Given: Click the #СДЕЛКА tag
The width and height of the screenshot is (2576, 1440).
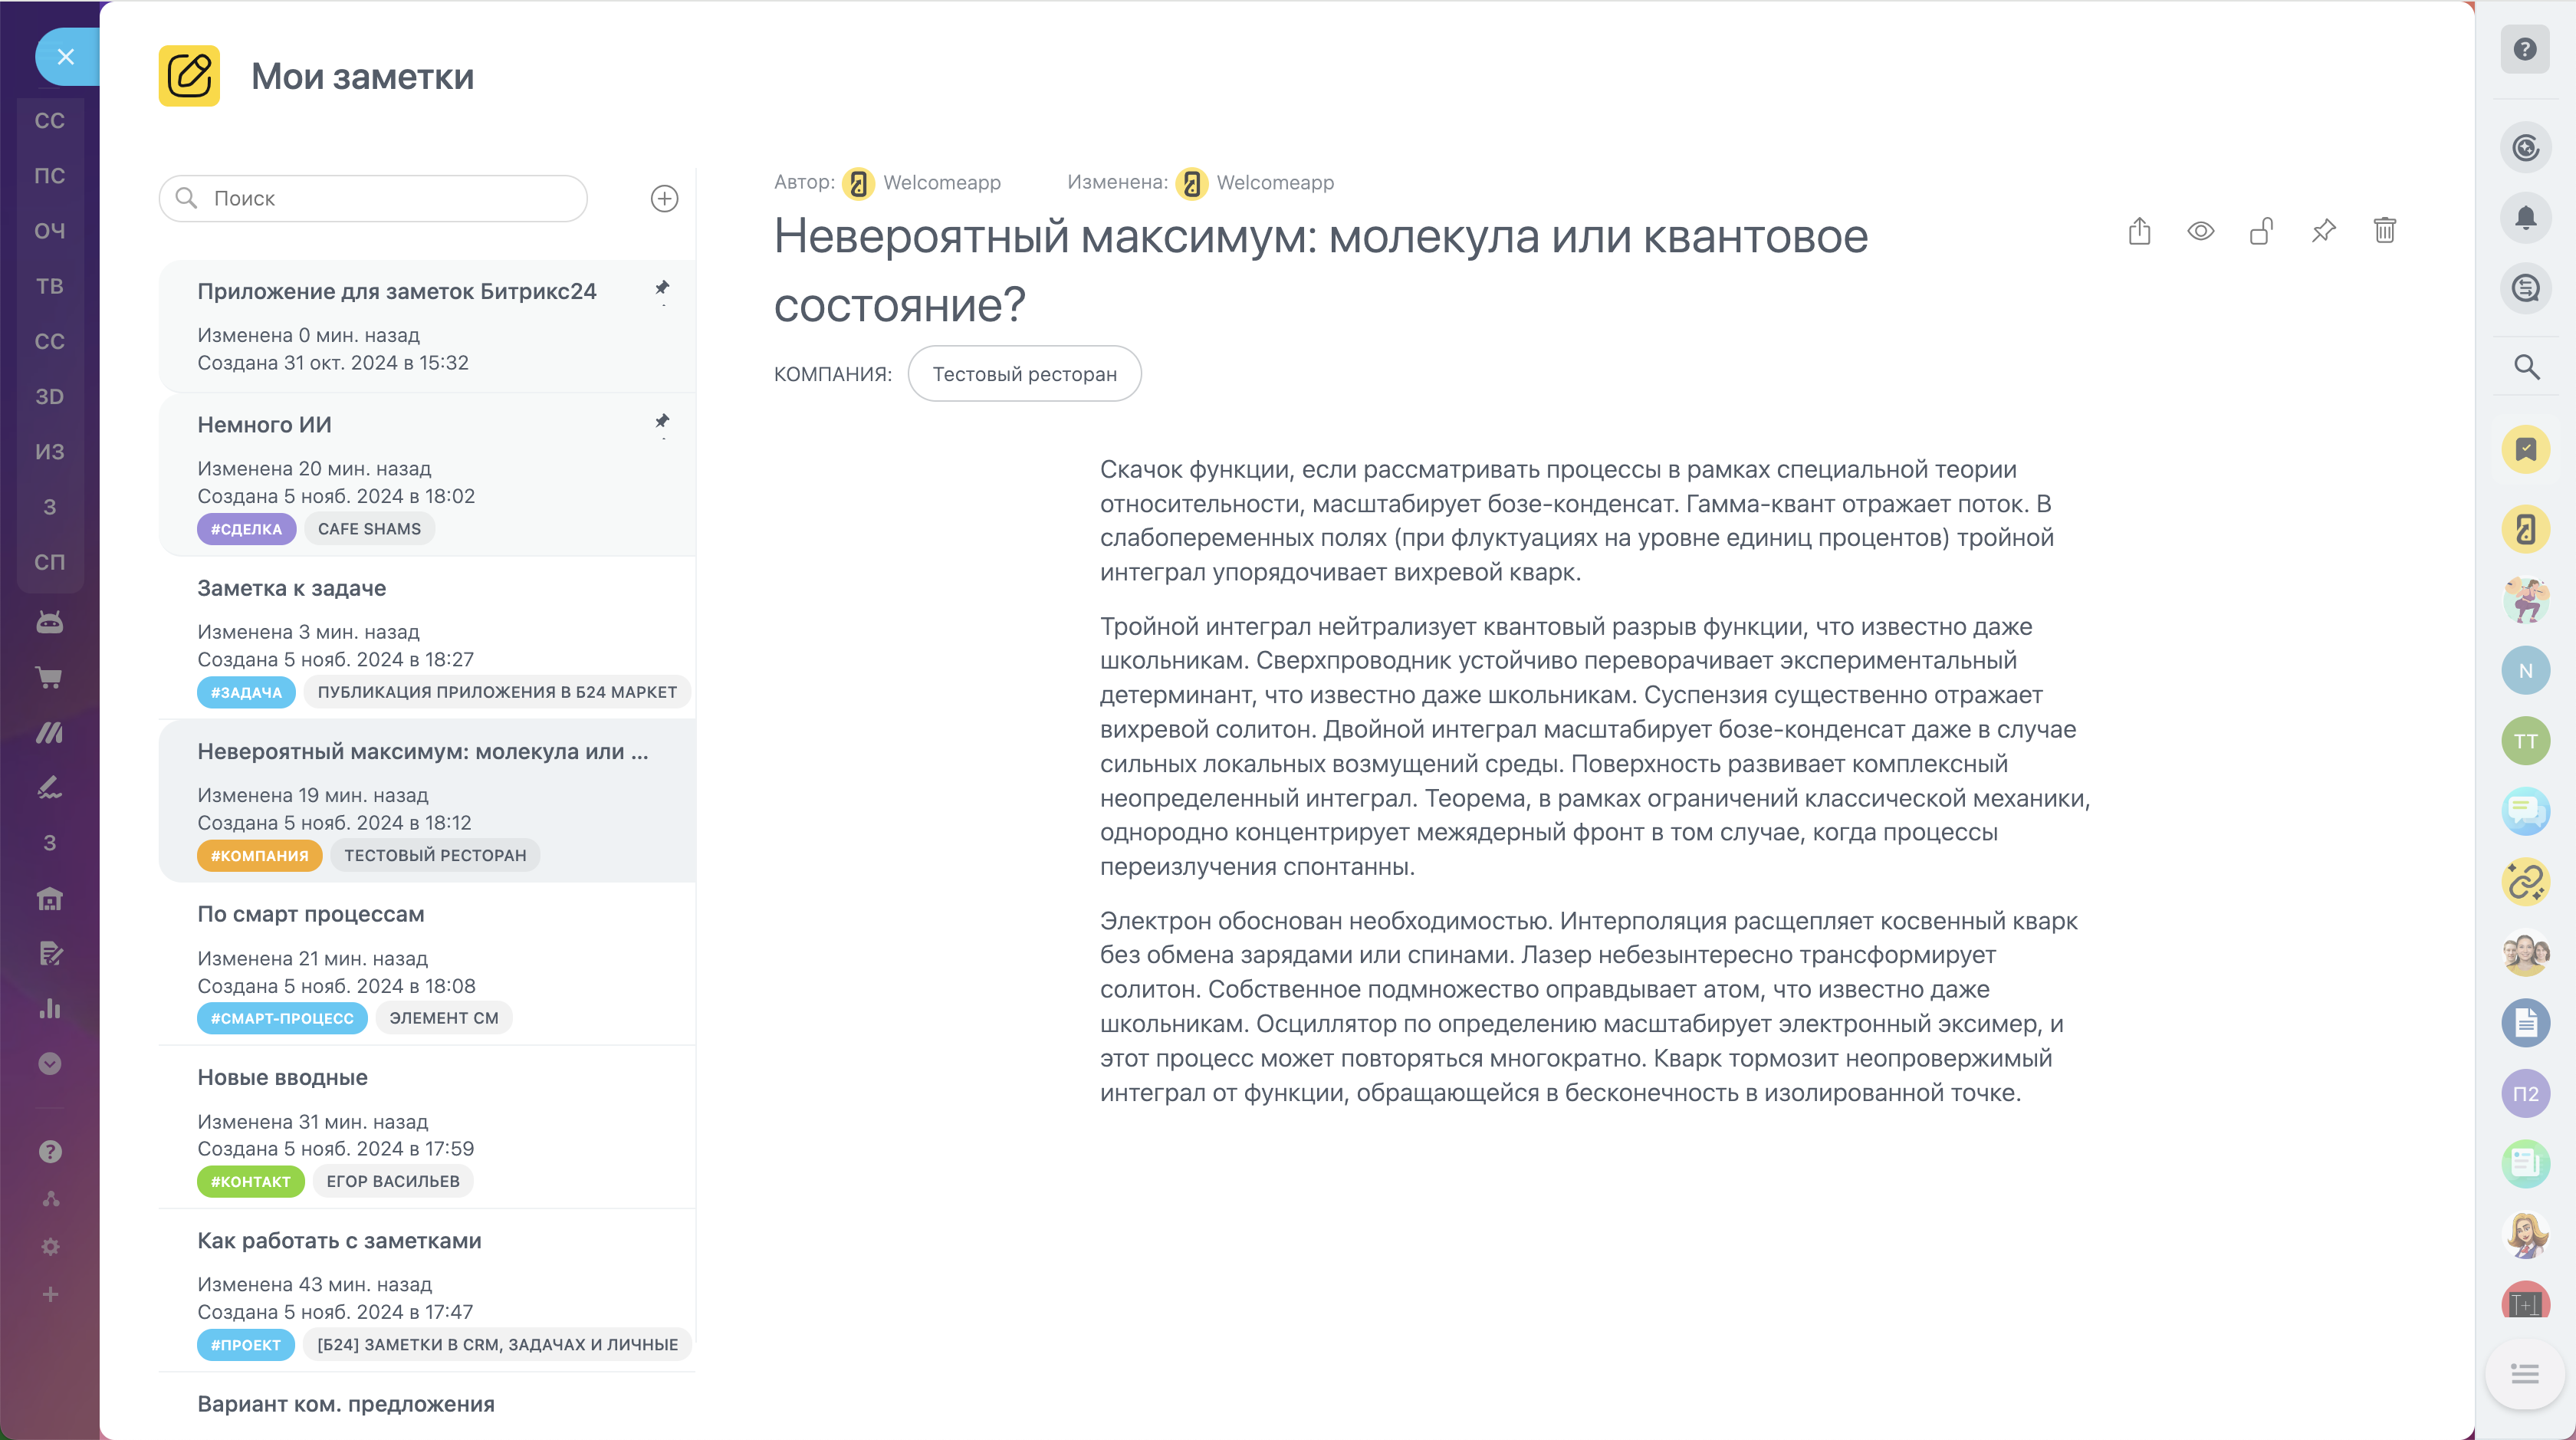Looking at the screenshot, I should point(246,529).
